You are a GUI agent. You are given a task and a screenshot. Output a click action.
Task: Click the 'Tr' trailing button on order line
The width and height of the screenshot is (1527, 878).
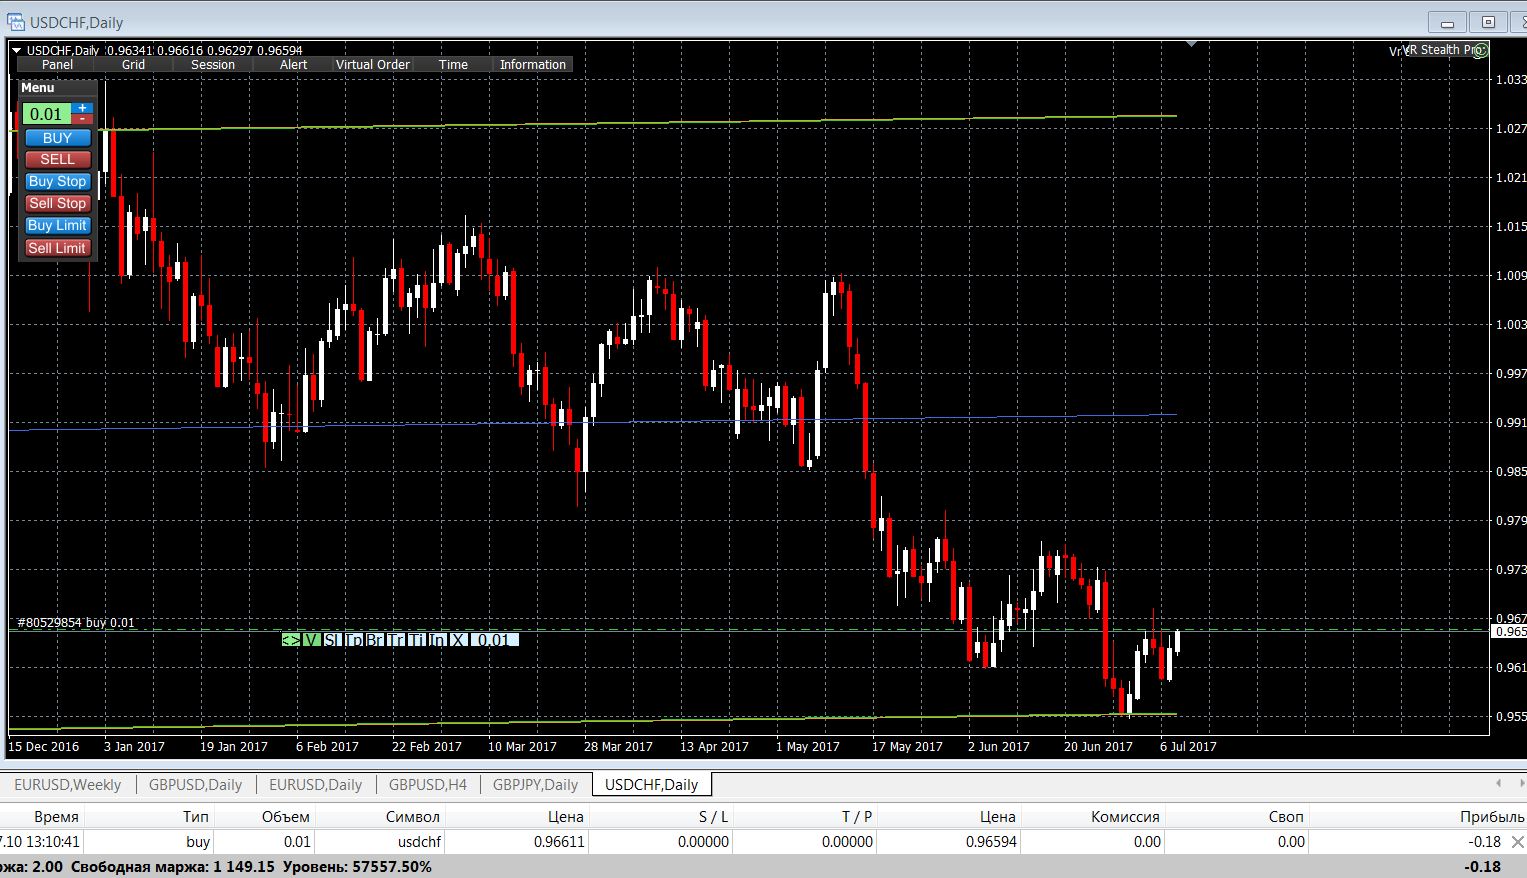click(396, 640)
